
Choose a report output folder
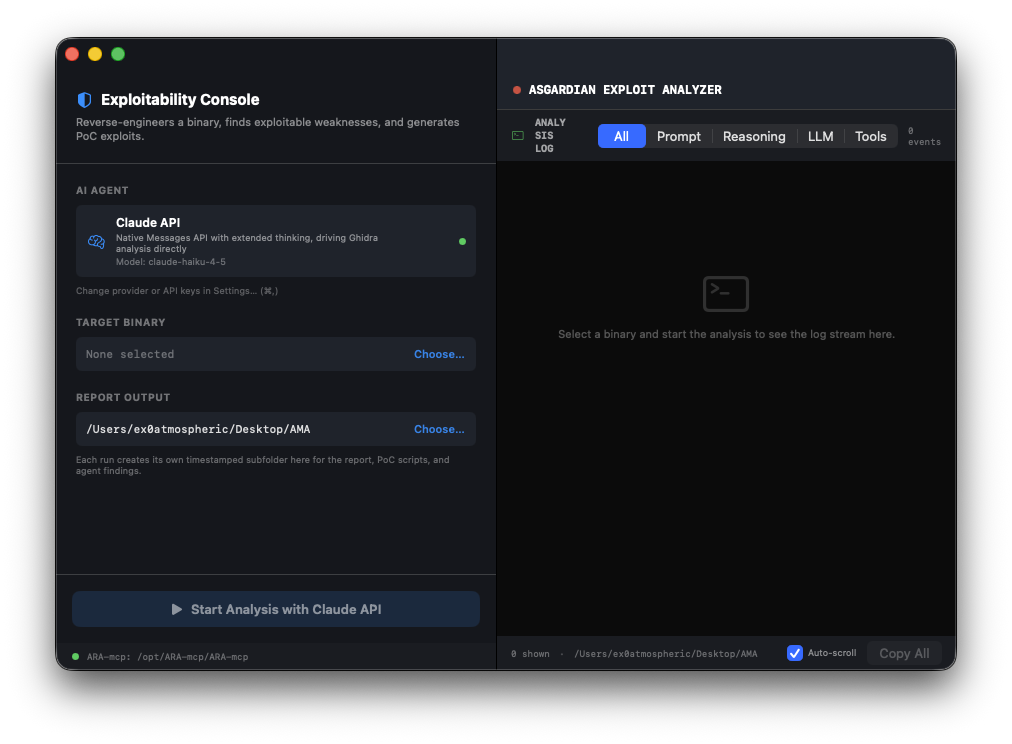[x=439, y=429]
